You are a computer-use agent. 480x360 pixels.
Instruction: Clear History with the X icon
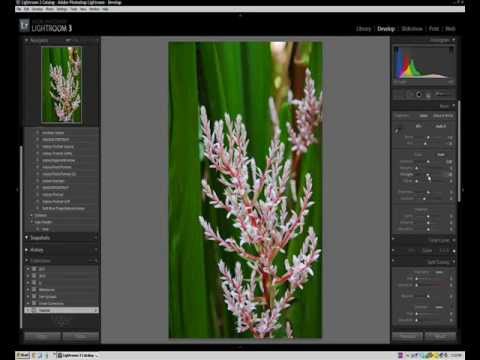[x=96, y=250]
